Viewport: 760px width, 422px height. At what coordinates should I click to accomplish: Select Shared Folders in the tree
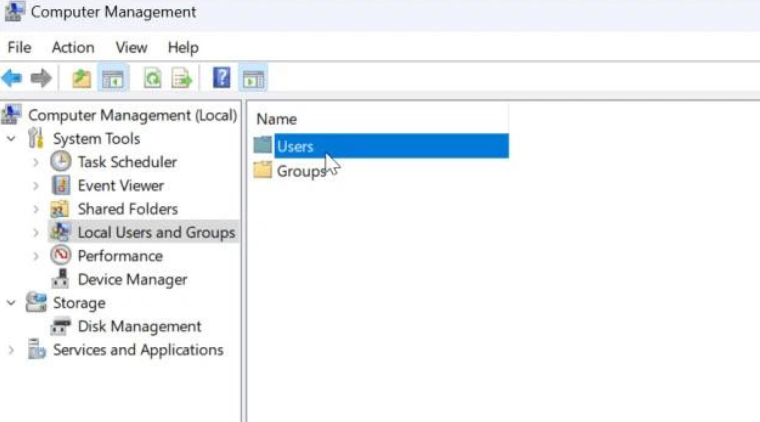[128, 209]
